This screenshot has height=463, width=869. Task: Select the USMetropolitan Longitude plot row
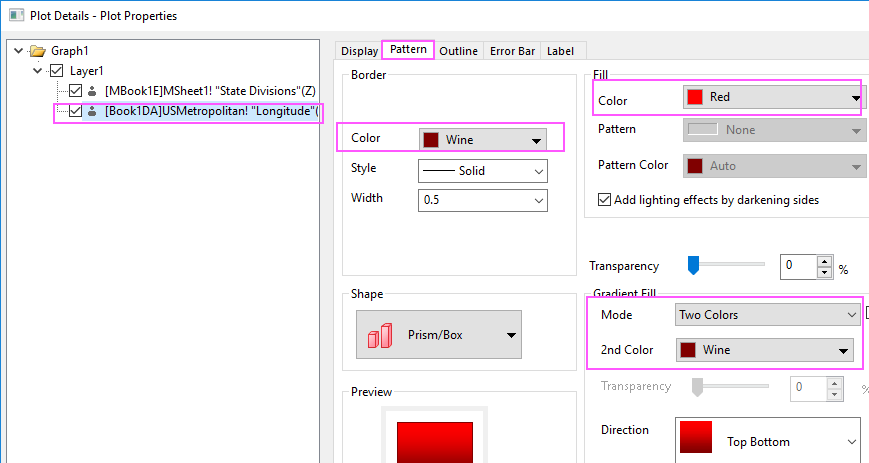(x=211, y=111)
